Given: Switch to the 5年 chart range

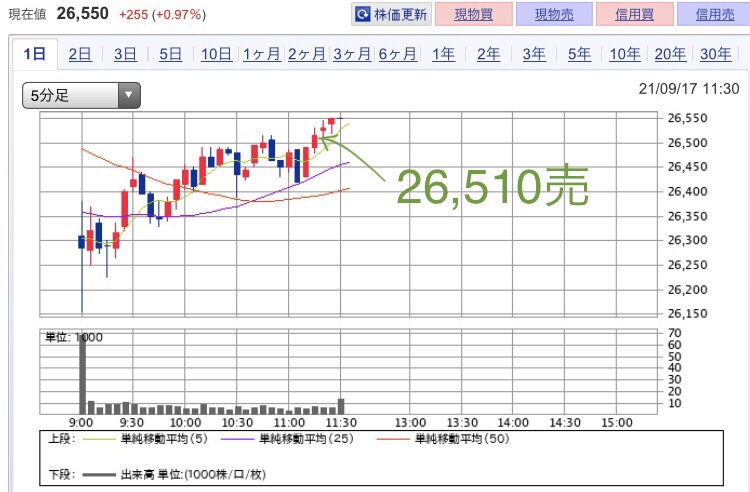Looking at the screenshot, I should tap(579, 54).
